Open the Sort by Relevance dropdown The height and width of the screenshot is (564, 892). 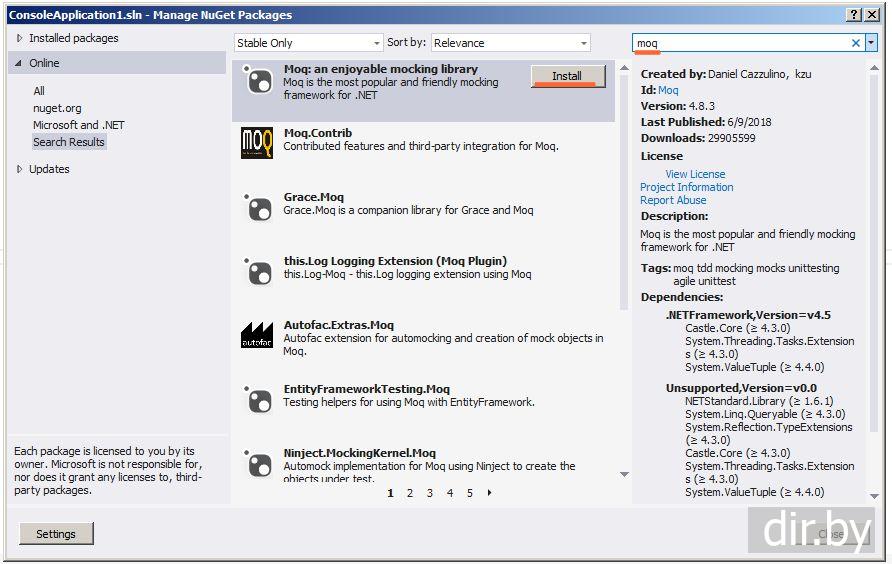coord(511,43)
